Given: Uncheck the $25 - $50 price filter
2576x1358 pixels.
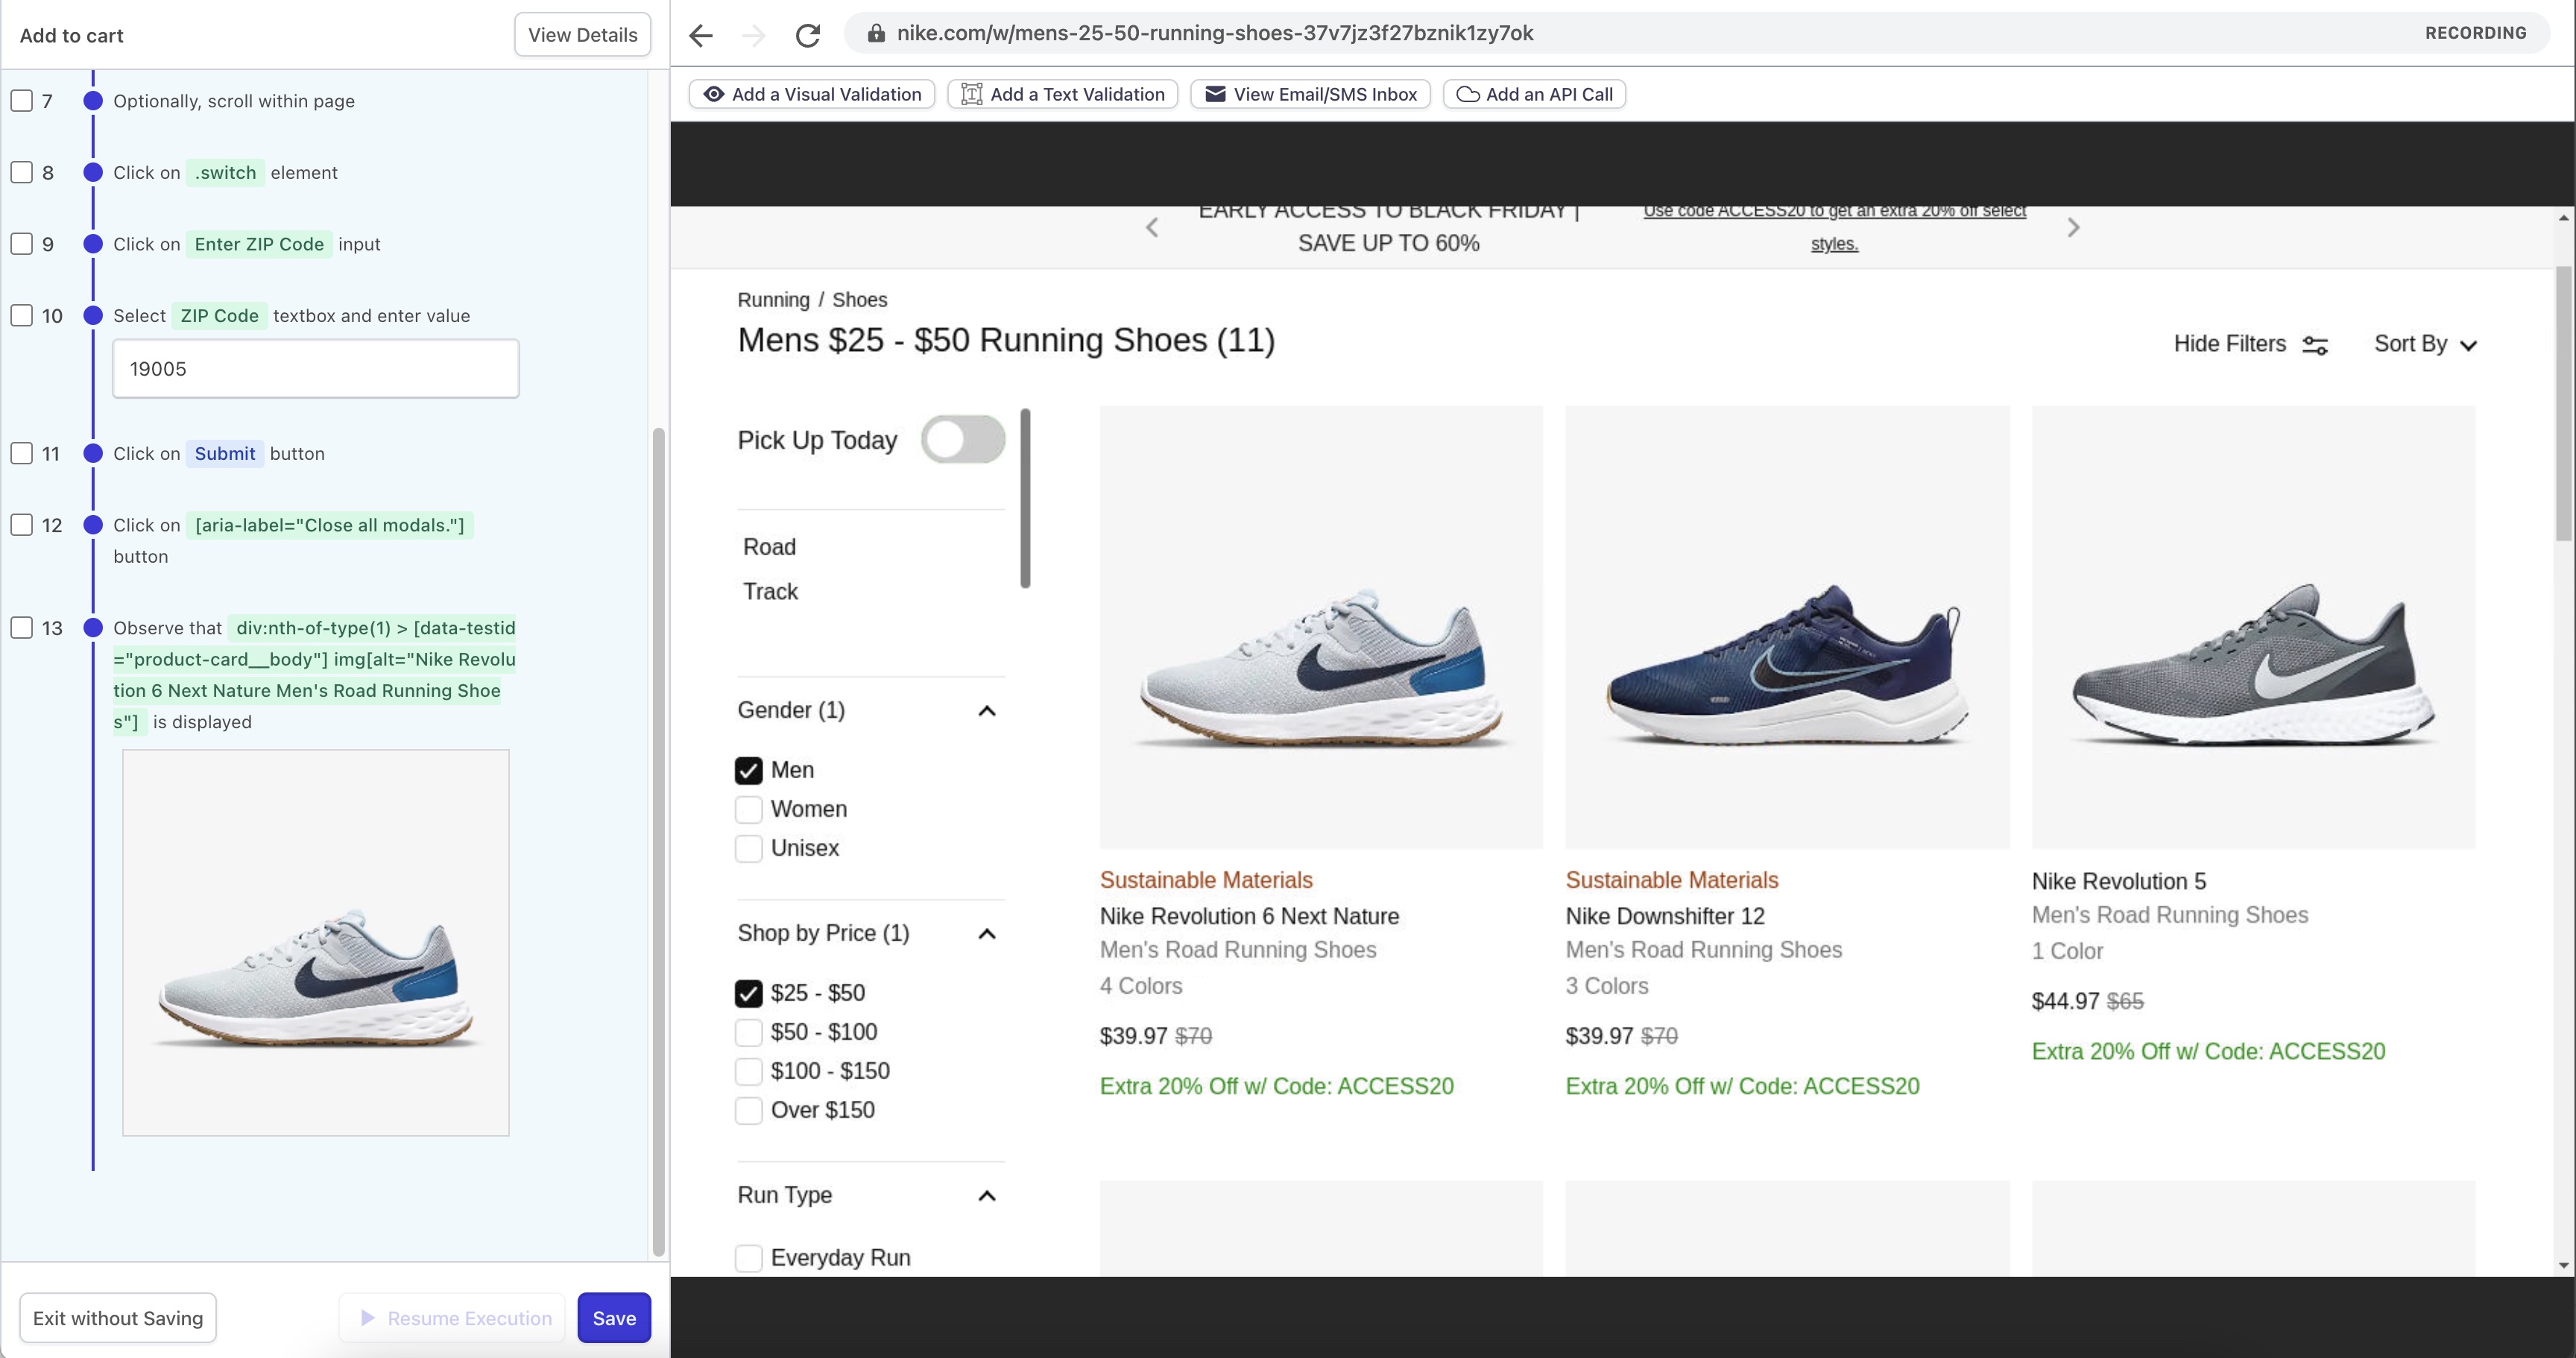Looking at the screenshot, I should pos(749,993).
